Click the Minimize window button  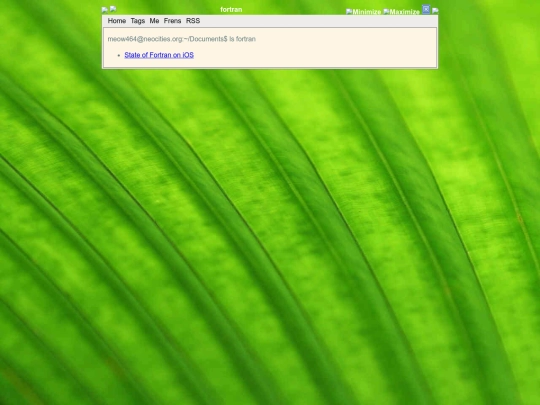[364, 12]
